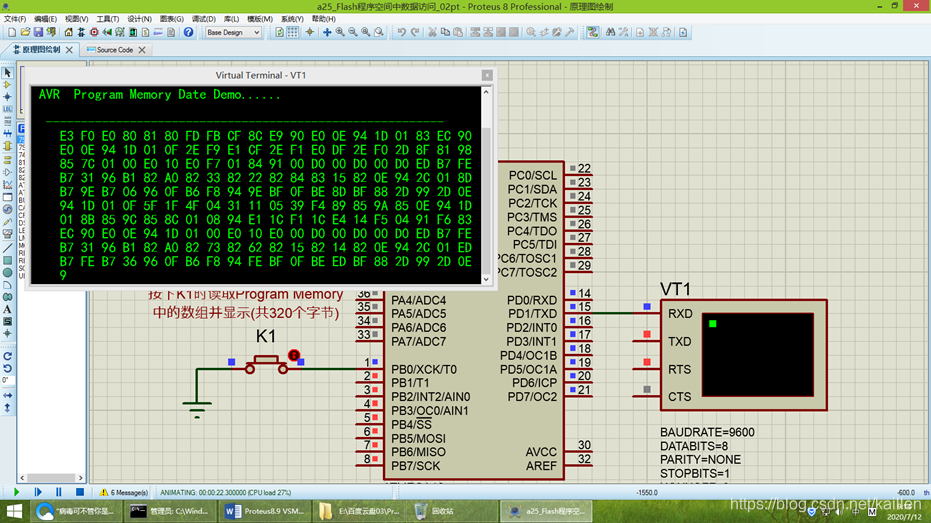Stop the simulation
This screenshot has width=931, height=523.
pos(80,492)
